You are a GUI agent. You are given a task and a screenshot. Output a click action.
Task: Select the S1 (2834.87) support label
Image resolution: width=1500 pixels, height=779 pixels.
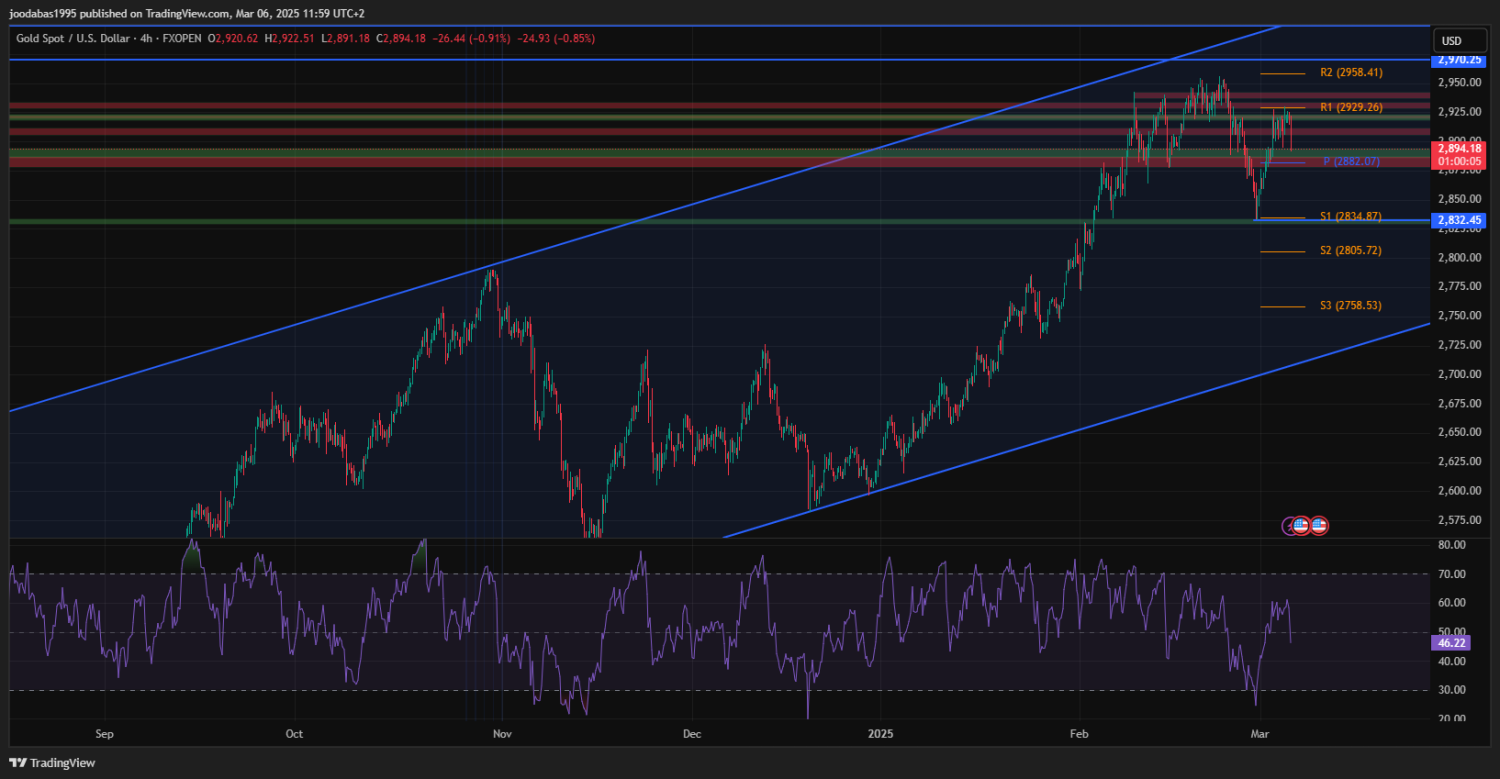1350,217
